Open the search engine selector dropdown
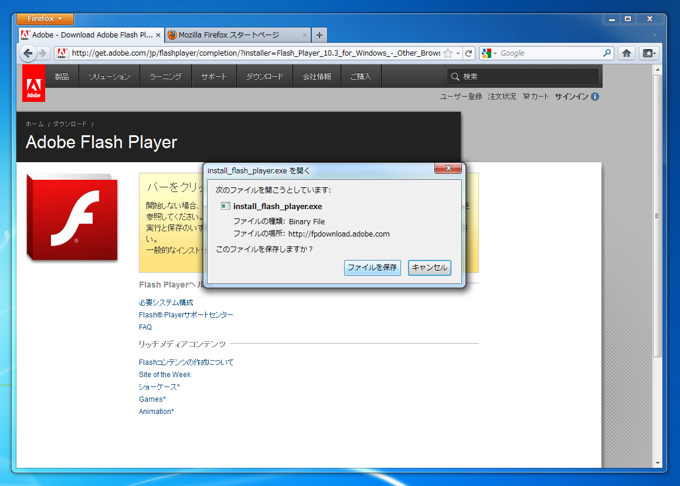Image resolution: width=680 pixels, height=486 pixels. [495, 53]
